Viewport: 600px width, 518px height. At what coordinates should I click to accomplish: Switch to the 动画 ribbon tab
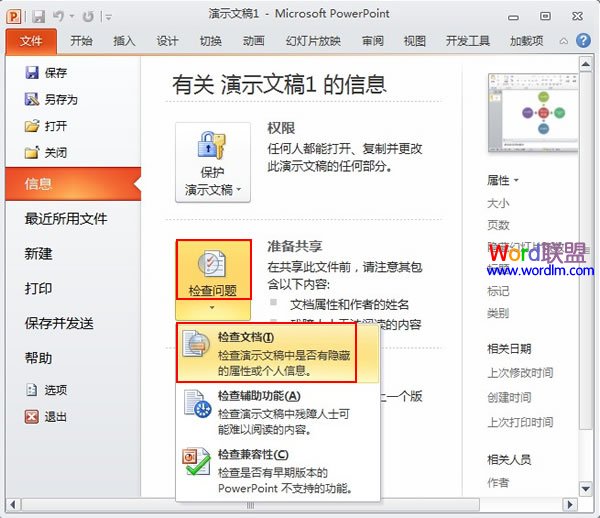point(253,41)
